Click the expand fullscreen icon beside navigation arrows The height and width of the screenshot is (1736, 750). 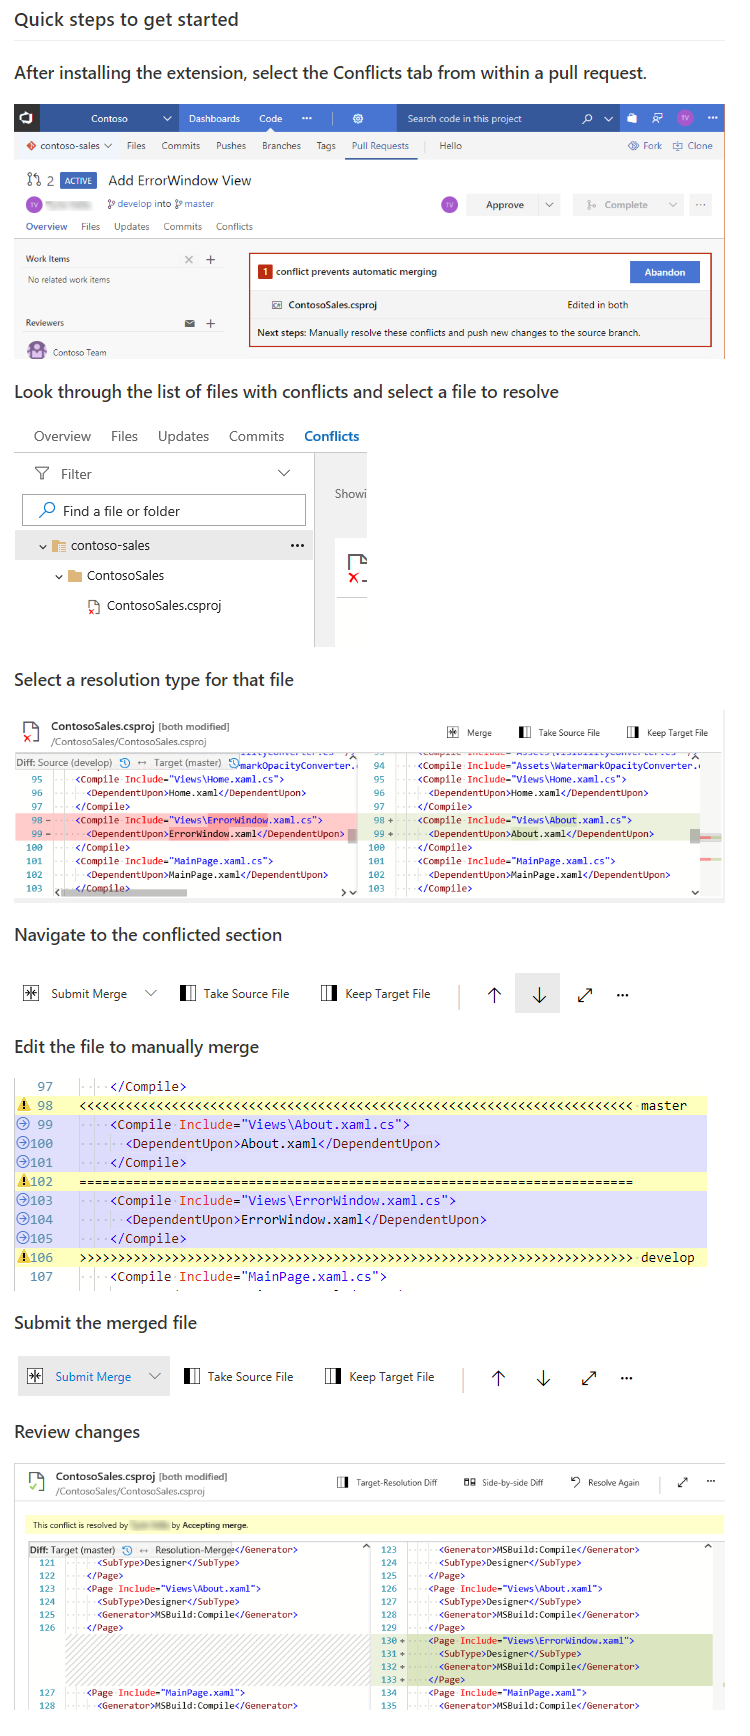tap(585, 994)
